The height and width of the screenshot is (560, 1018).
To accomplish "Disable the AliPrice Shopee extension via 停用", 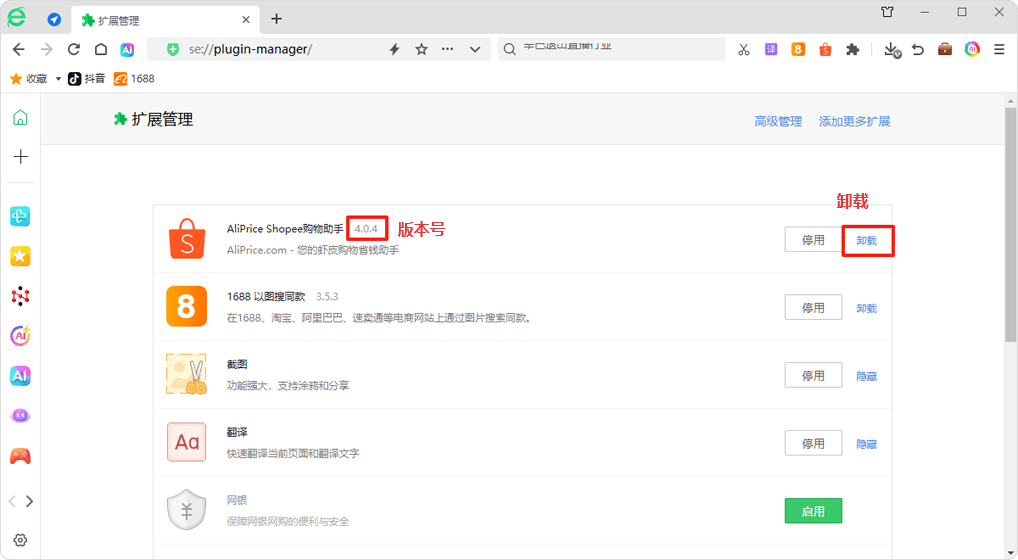I will 813,240.
